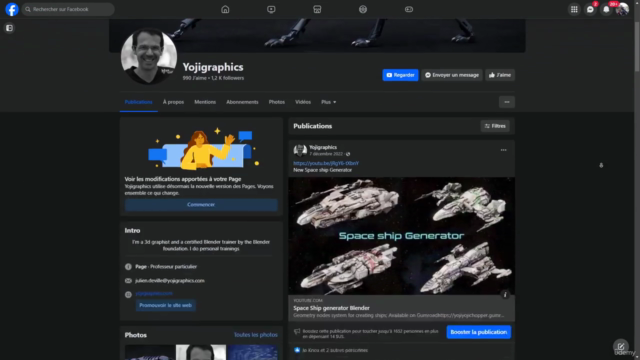Viewport: 640px width, 360px height.
Task: Open the Facebook home icon
Action: 225,9
